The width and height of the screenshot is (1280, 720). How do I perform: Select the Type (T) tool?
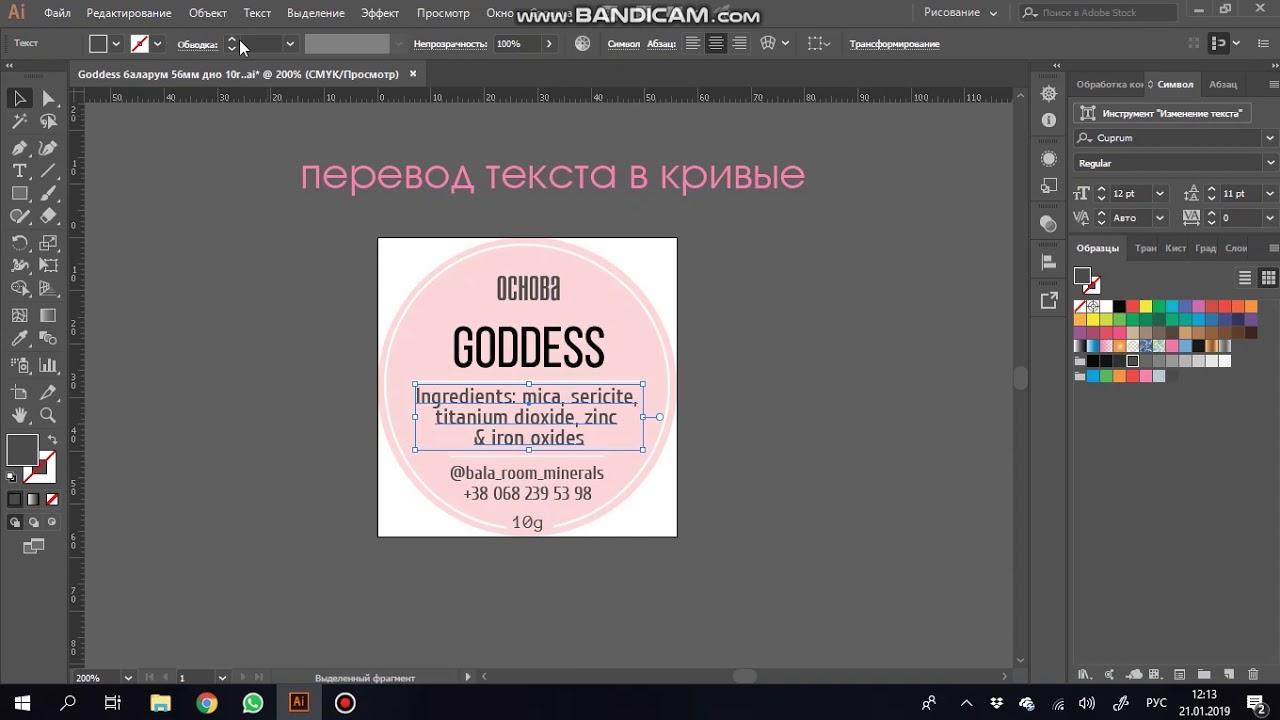(x=19, y=171)
